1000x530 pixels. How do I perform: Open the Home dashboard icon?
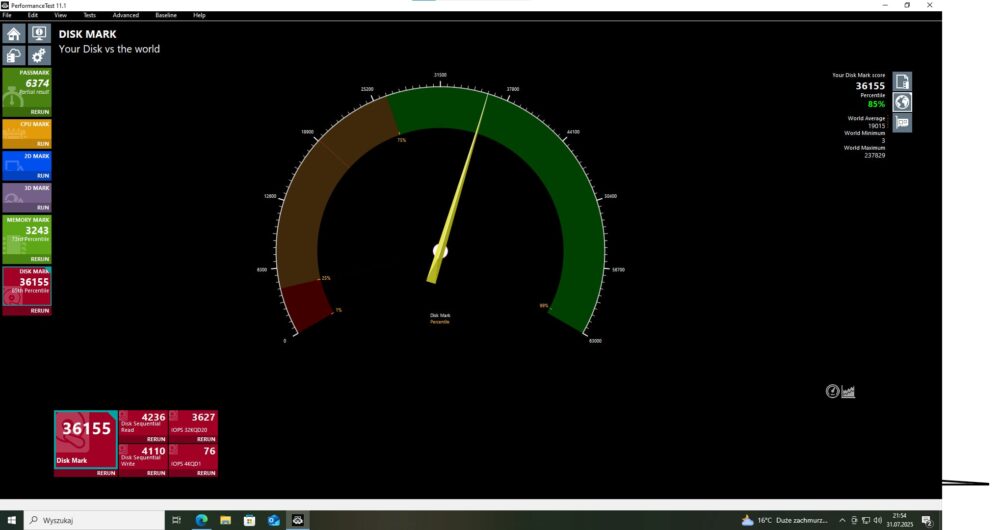coord(13,34)
